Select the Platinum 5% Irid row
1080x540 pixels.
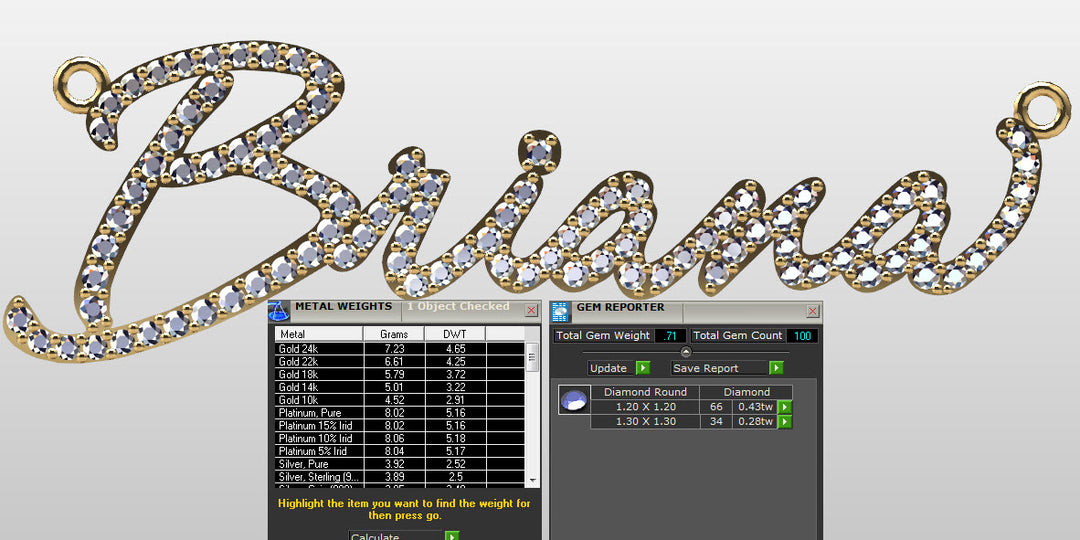(399, 451)
